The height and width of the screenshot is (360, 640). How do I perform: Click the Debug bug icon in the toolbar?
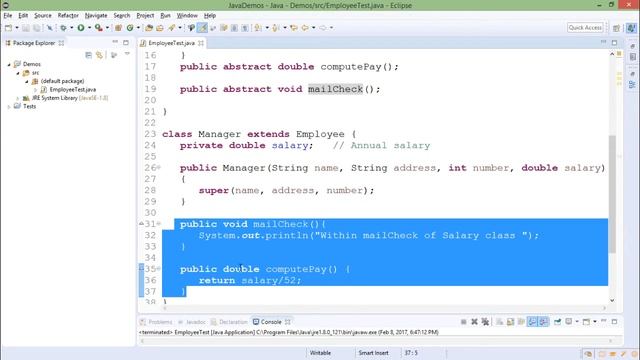point(63,28)
